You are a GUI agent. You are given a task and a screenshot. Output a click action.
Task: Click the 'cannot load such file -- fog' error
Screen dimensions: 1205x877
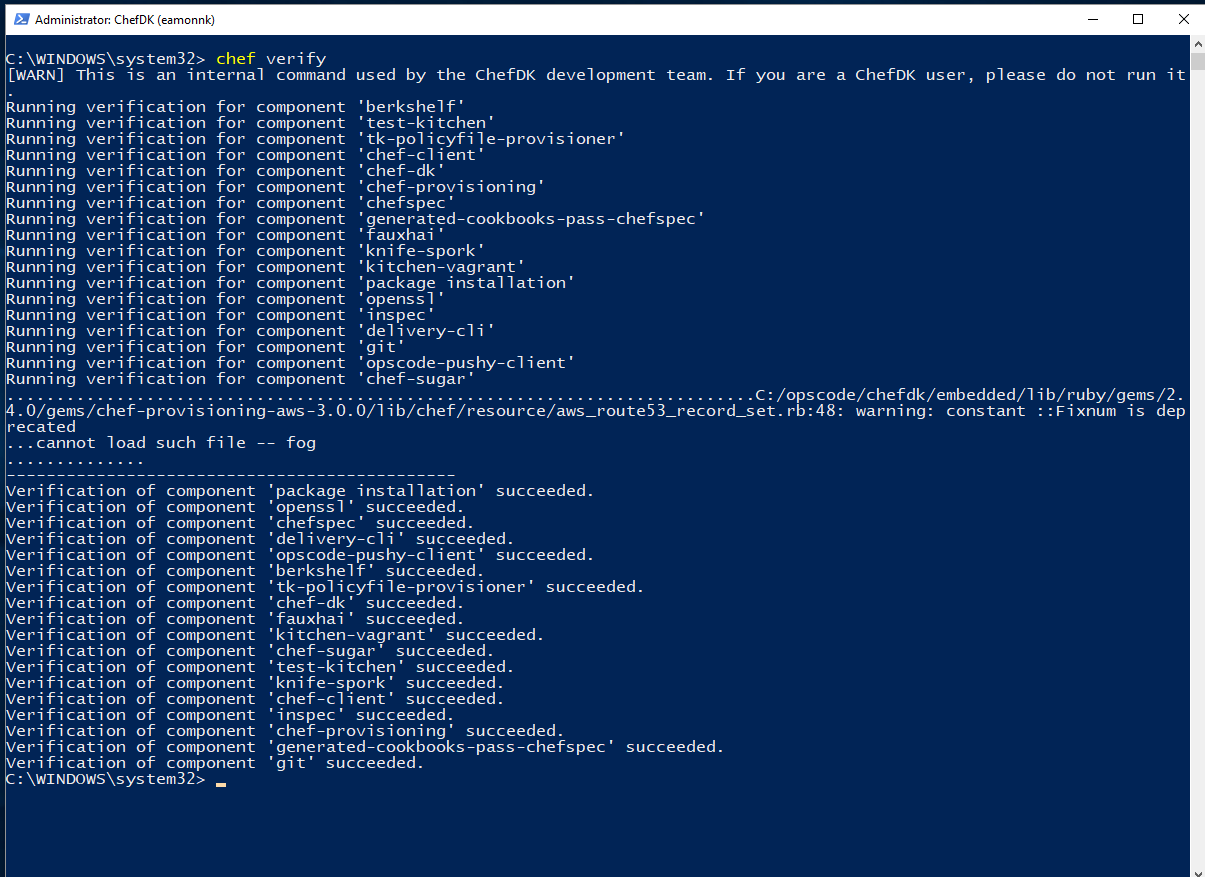[x=160, y=442]
